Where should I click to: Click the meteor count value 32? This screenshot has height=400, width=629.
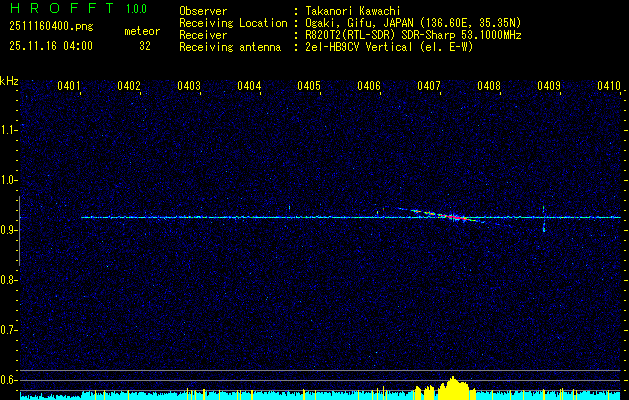pos(145,46)
